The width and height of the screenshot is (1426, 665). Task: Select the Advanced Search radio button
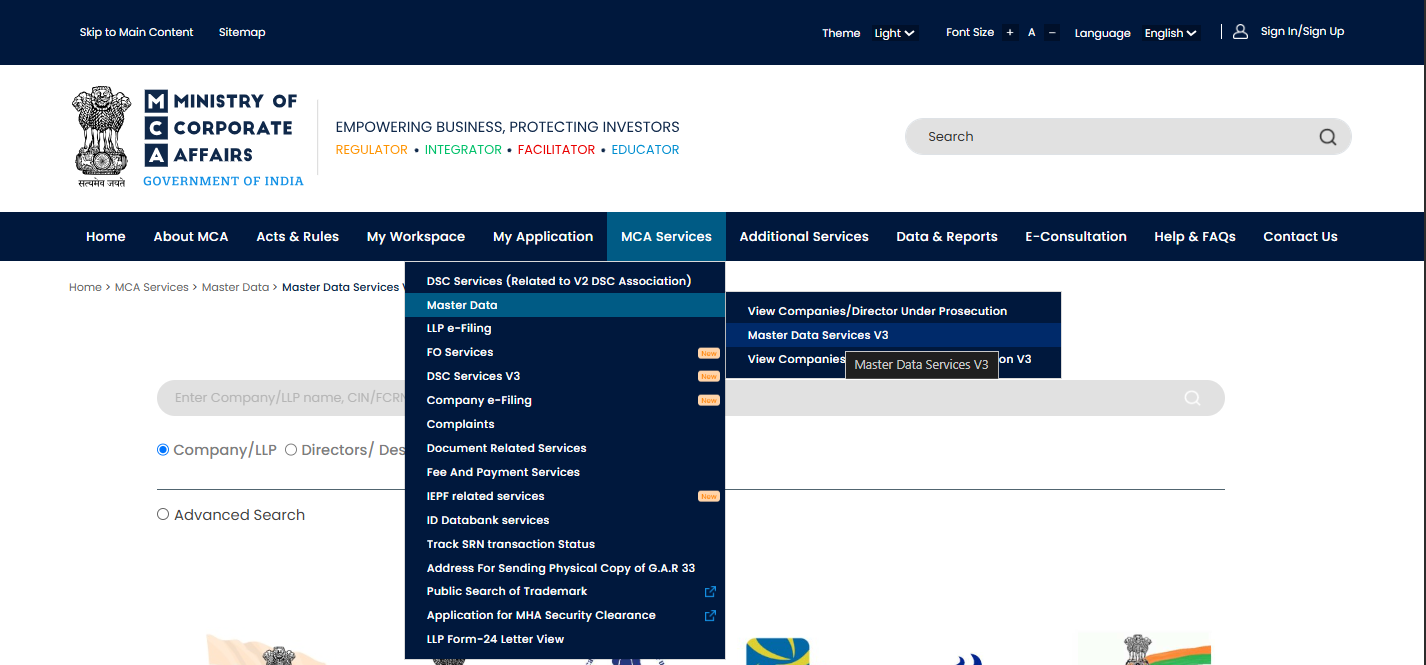tap(163, 514)
